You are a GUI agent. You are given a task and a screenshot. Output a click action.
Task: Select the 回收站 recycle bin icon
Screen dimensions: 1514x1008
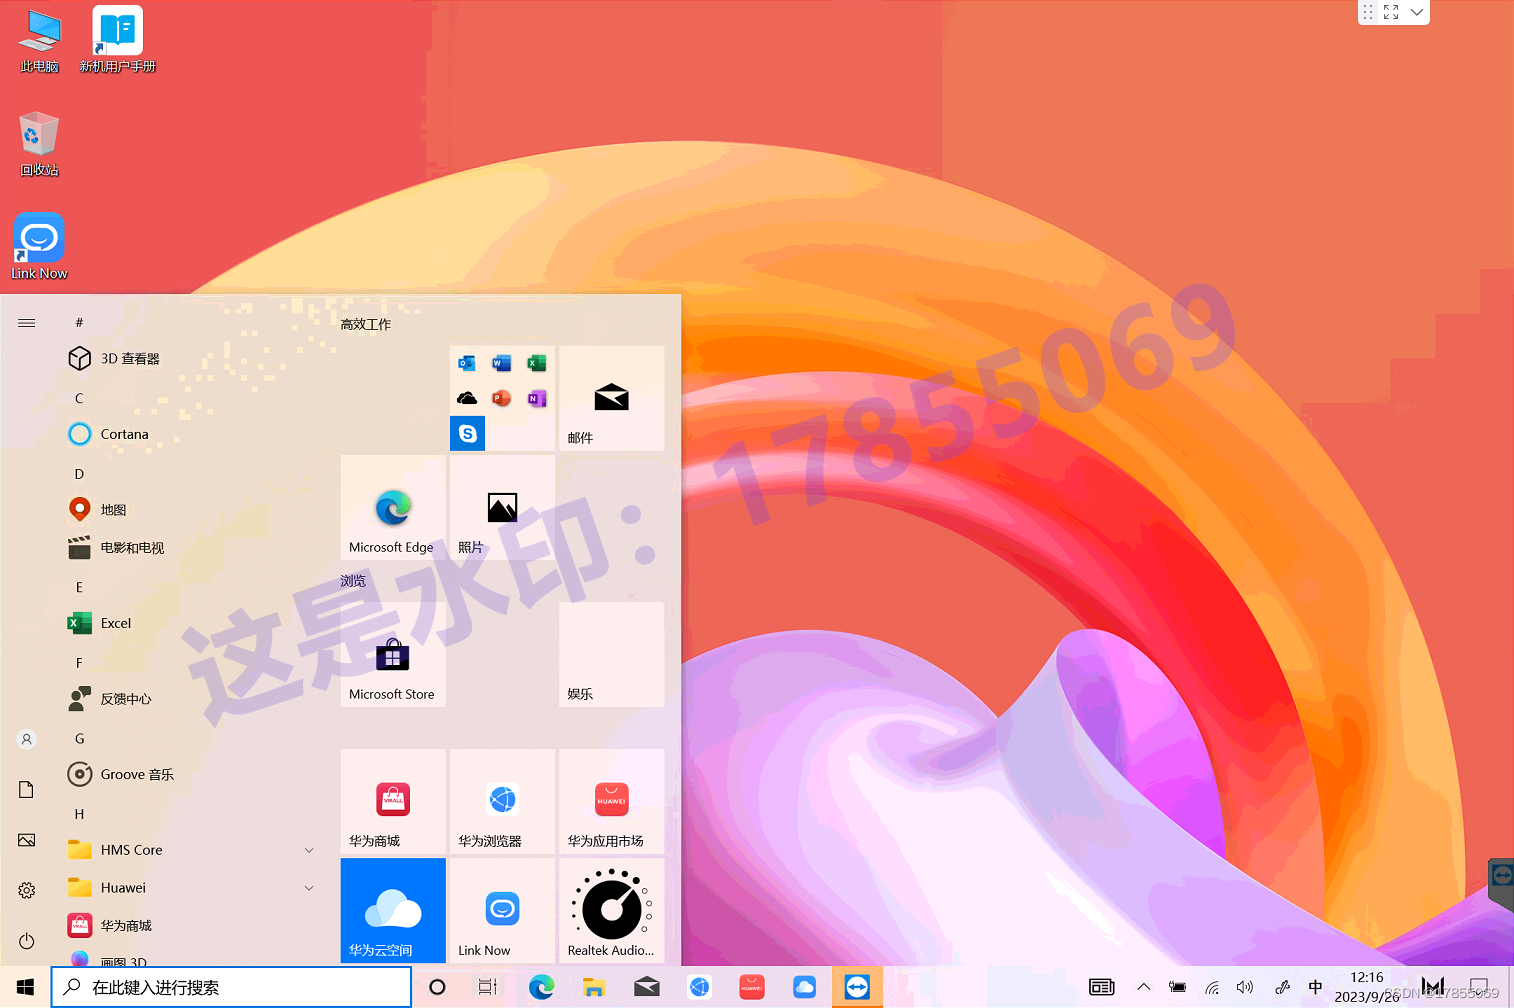coord(39,144)
